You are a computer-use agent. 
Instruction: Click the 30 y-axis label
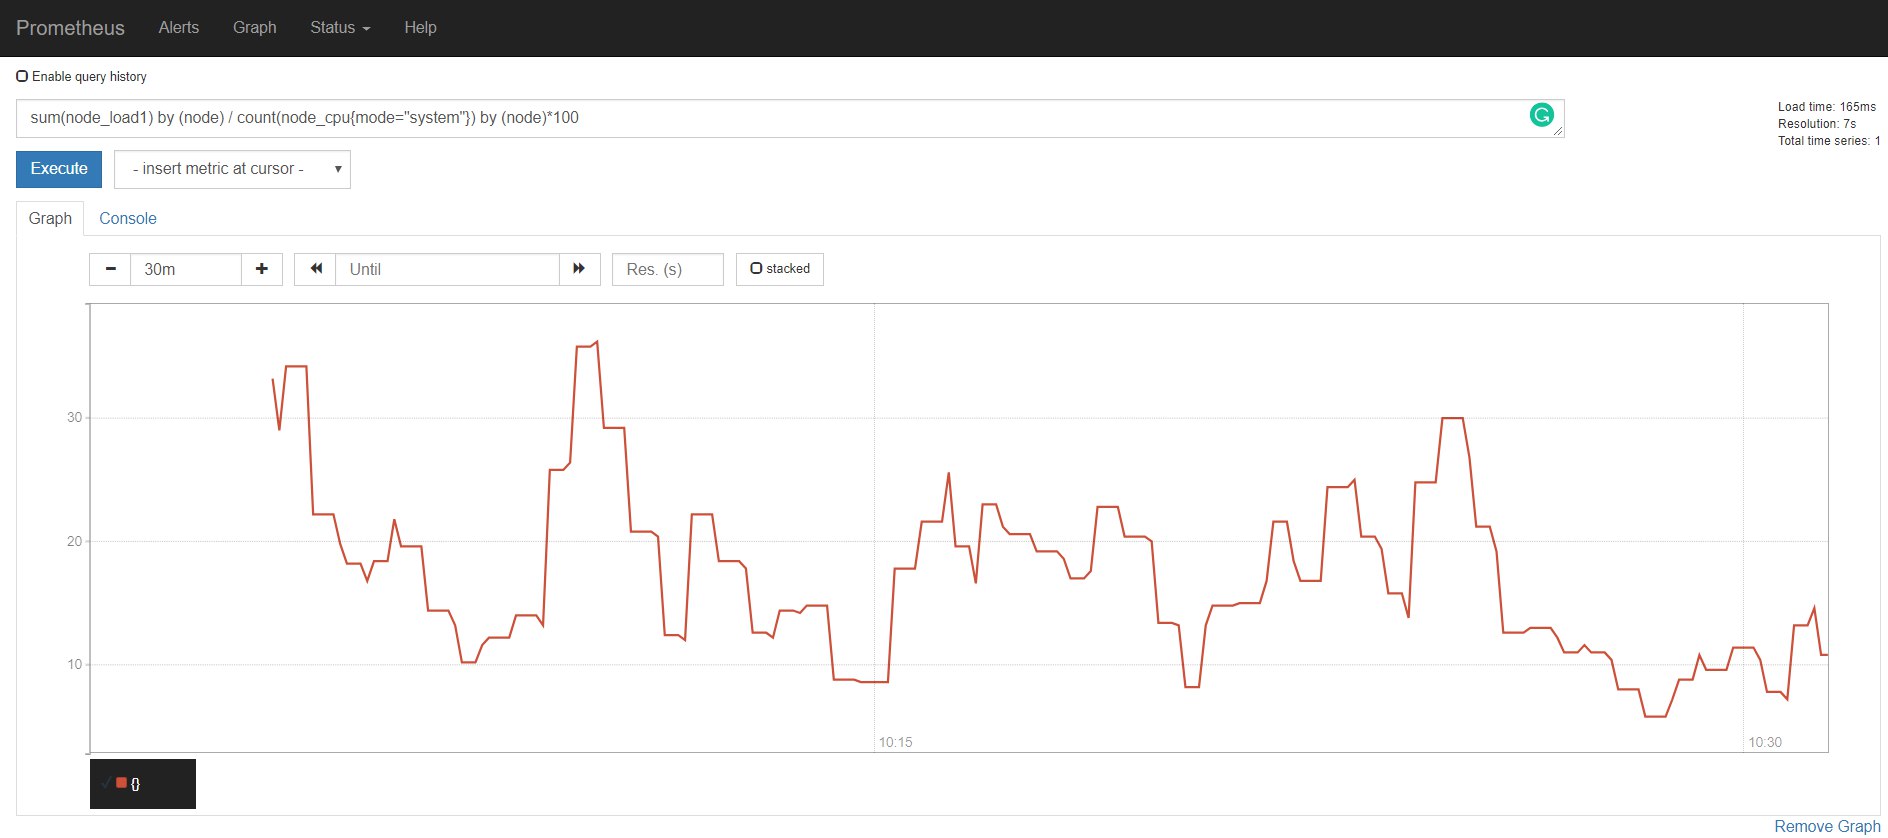pos(74,417)
